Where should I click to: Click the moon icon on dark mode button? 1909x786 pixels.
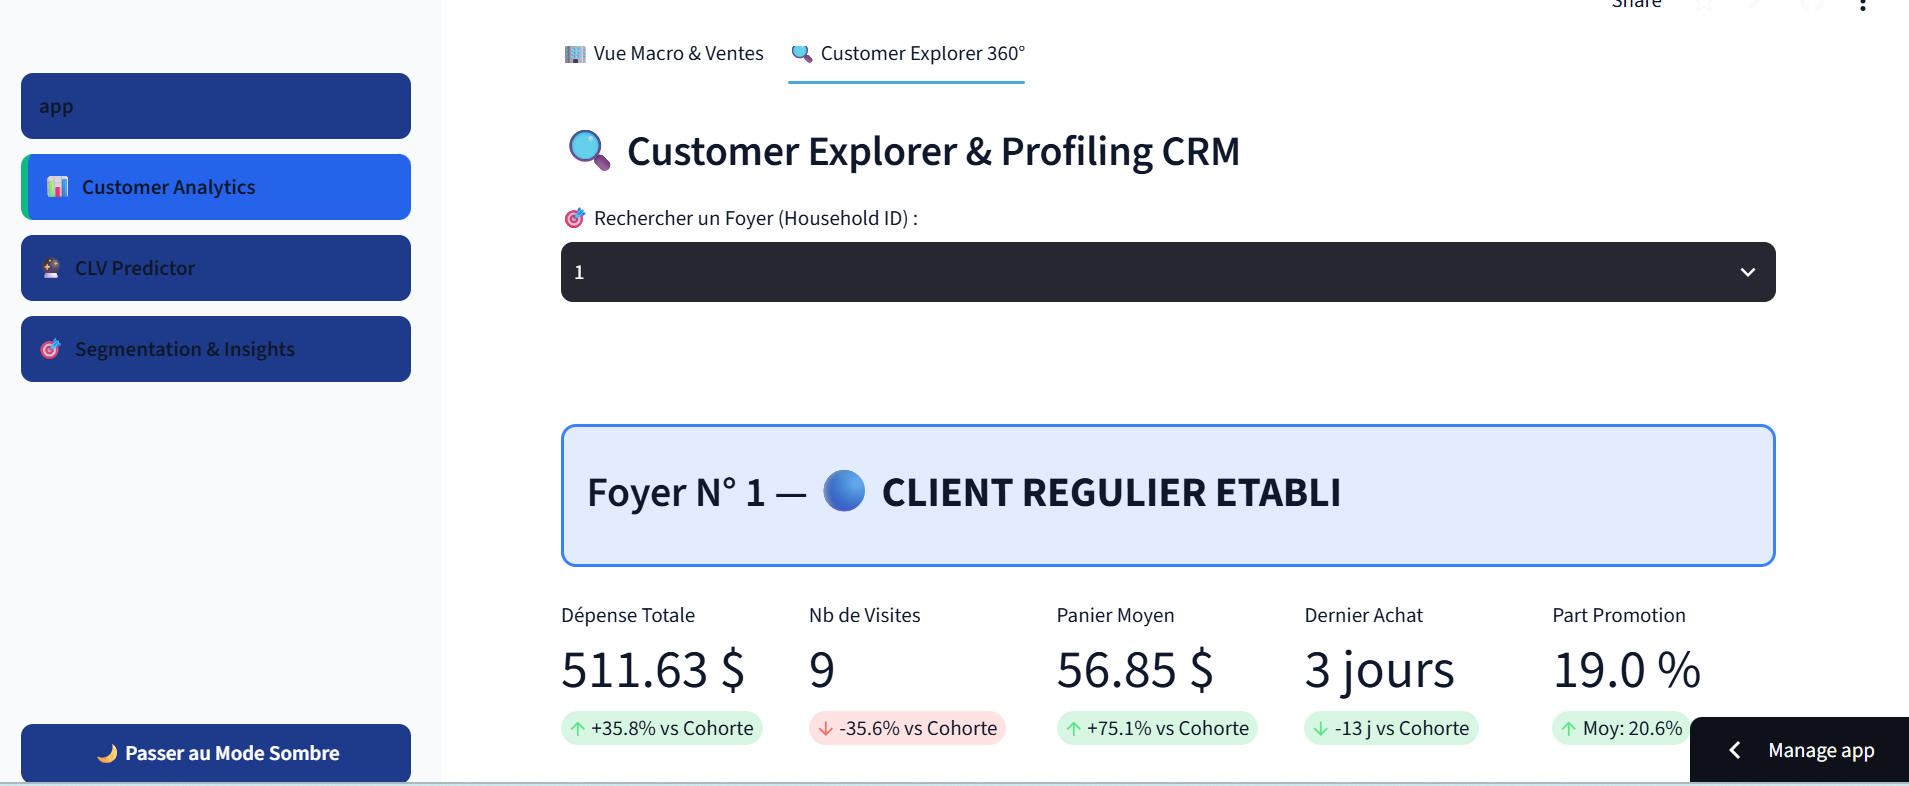click(107, 753)
